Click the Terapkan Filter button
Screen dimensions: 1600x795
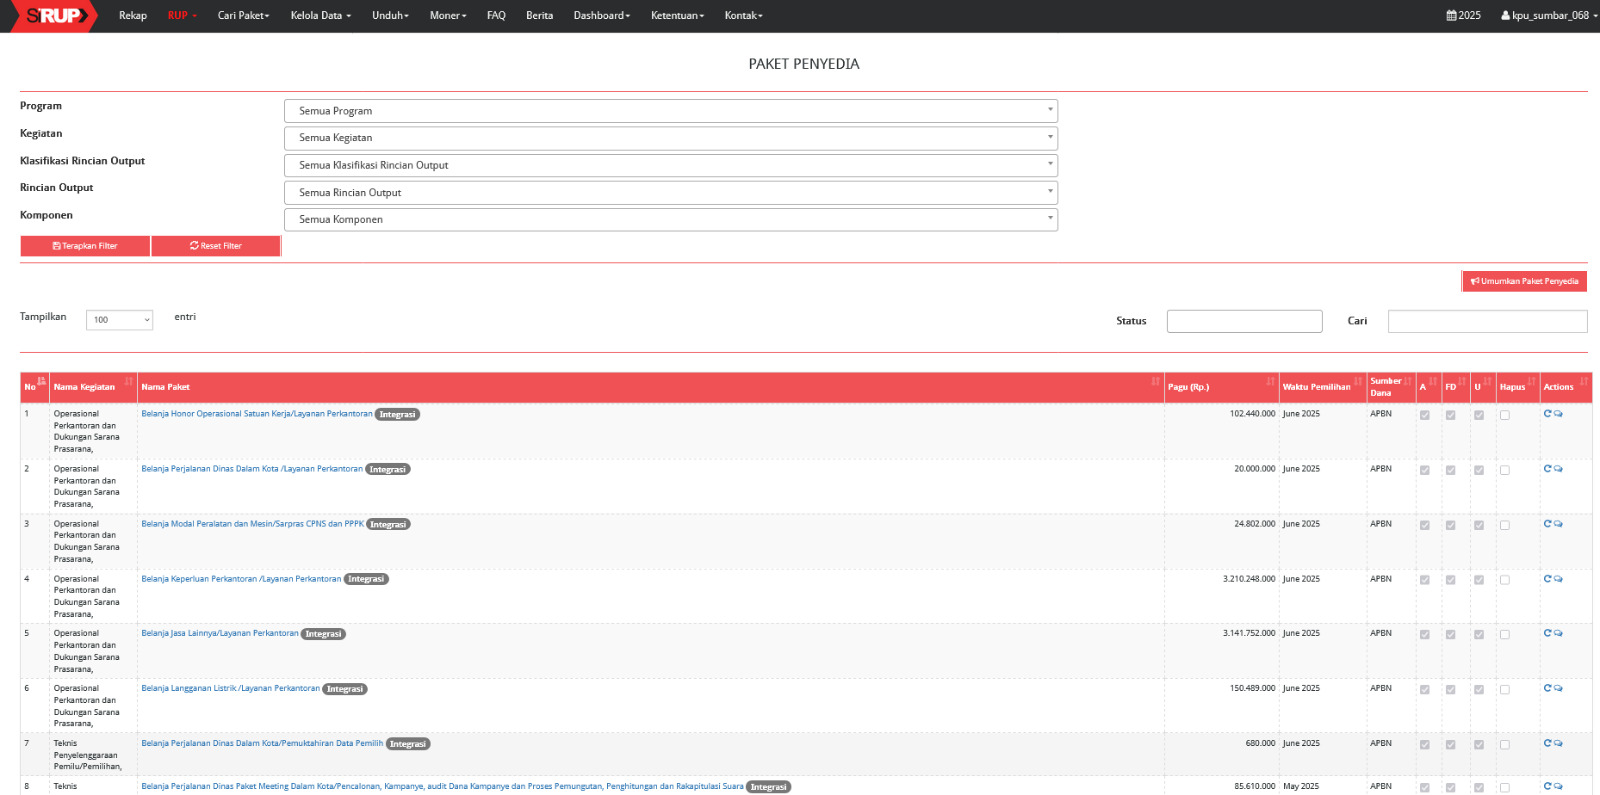(x=85, y=246)
